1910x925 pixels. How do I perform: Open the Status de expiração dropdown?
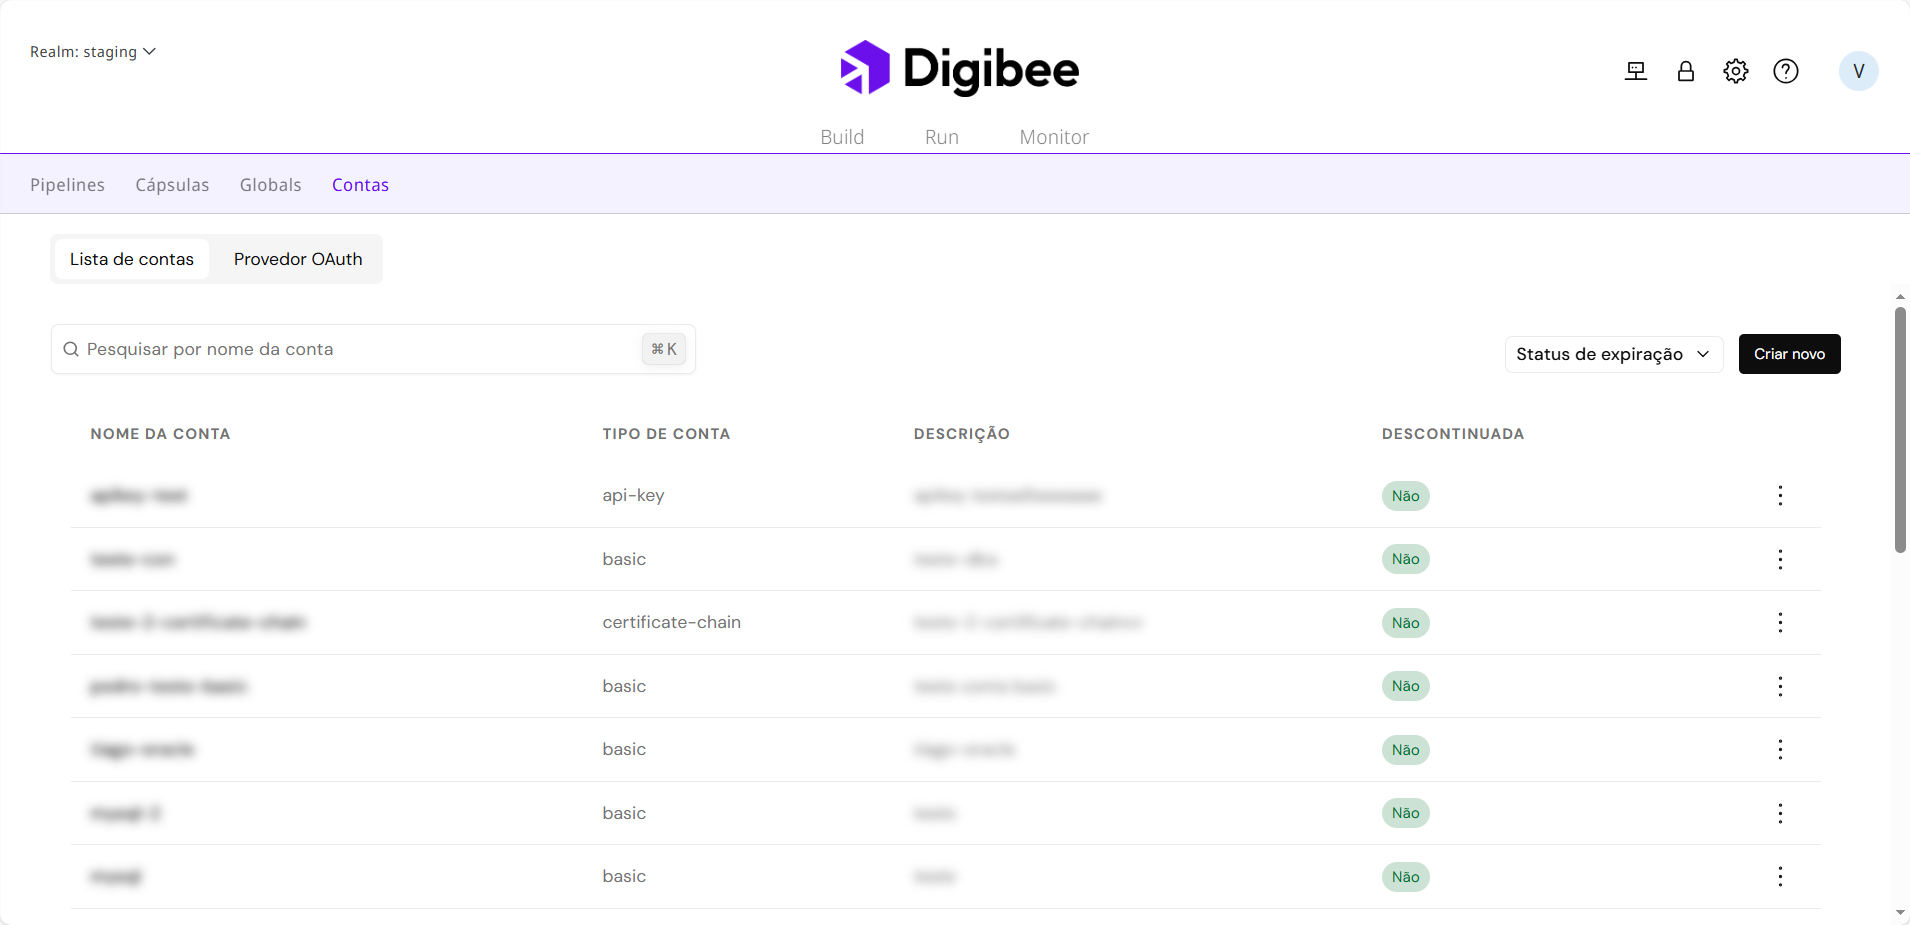1613,354
